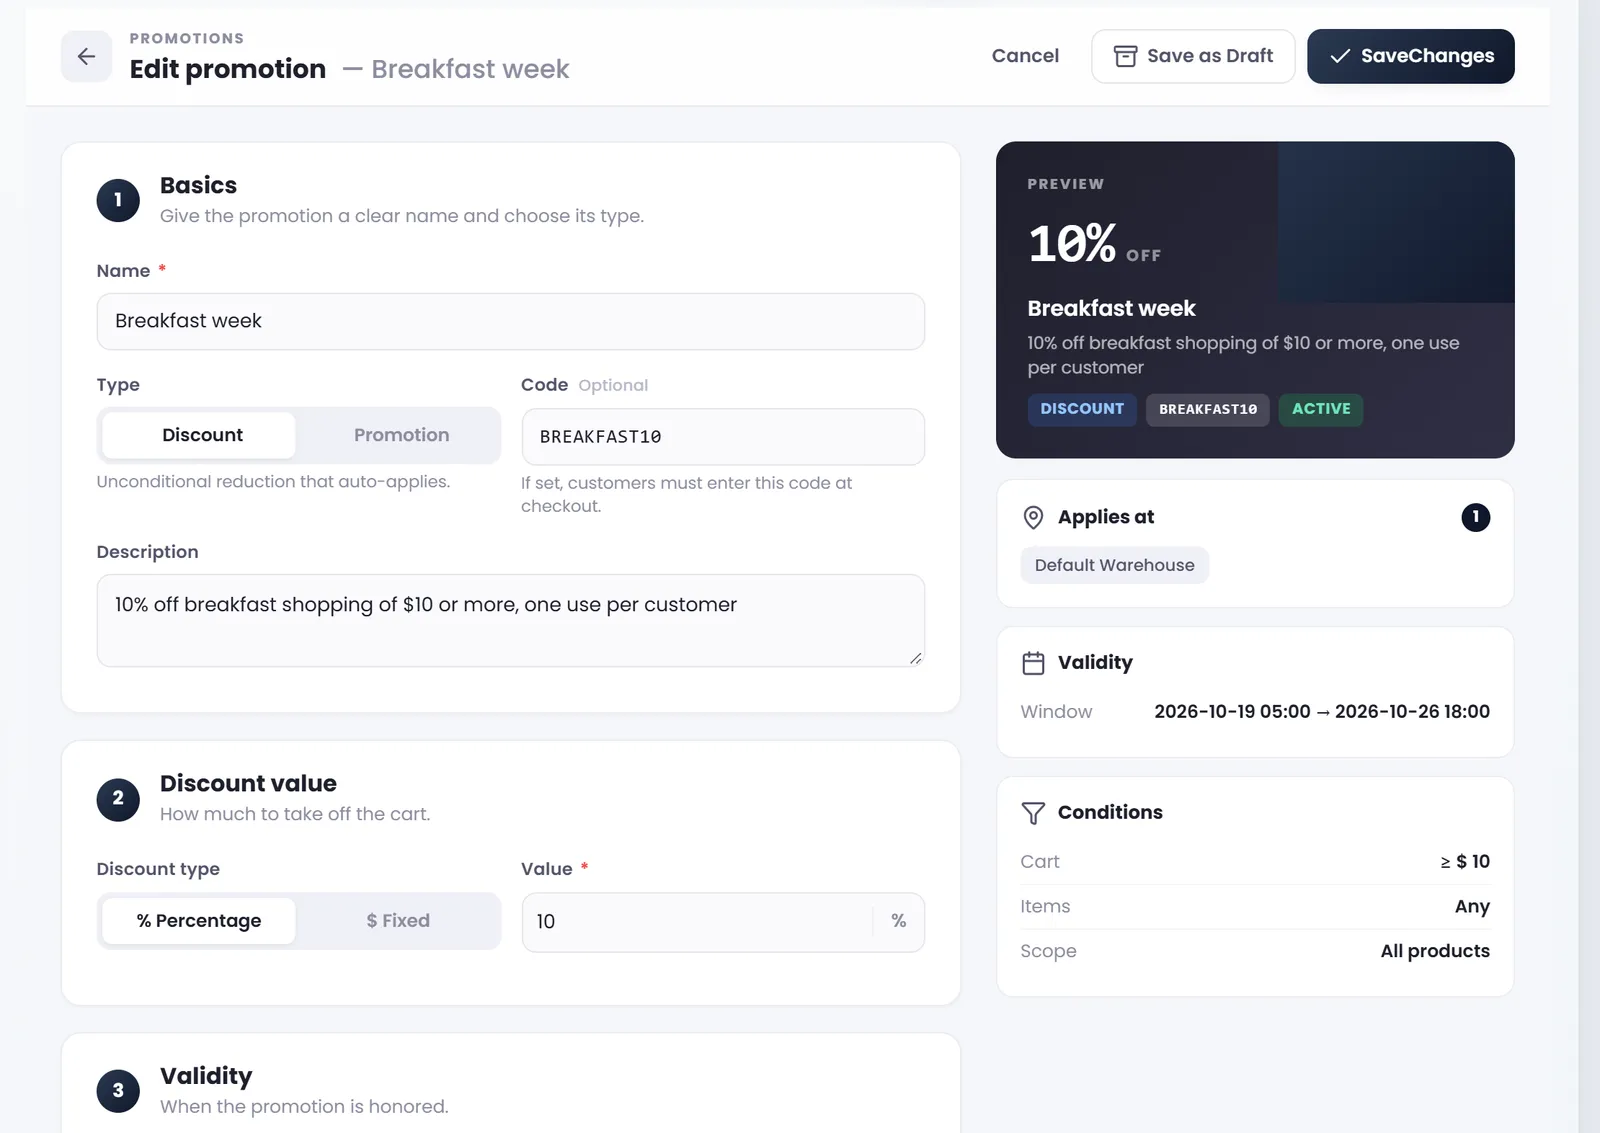Click the funnel icon beside Conditions
This screenshot has height=1133, width=1600.
[x=1033, y=813]
